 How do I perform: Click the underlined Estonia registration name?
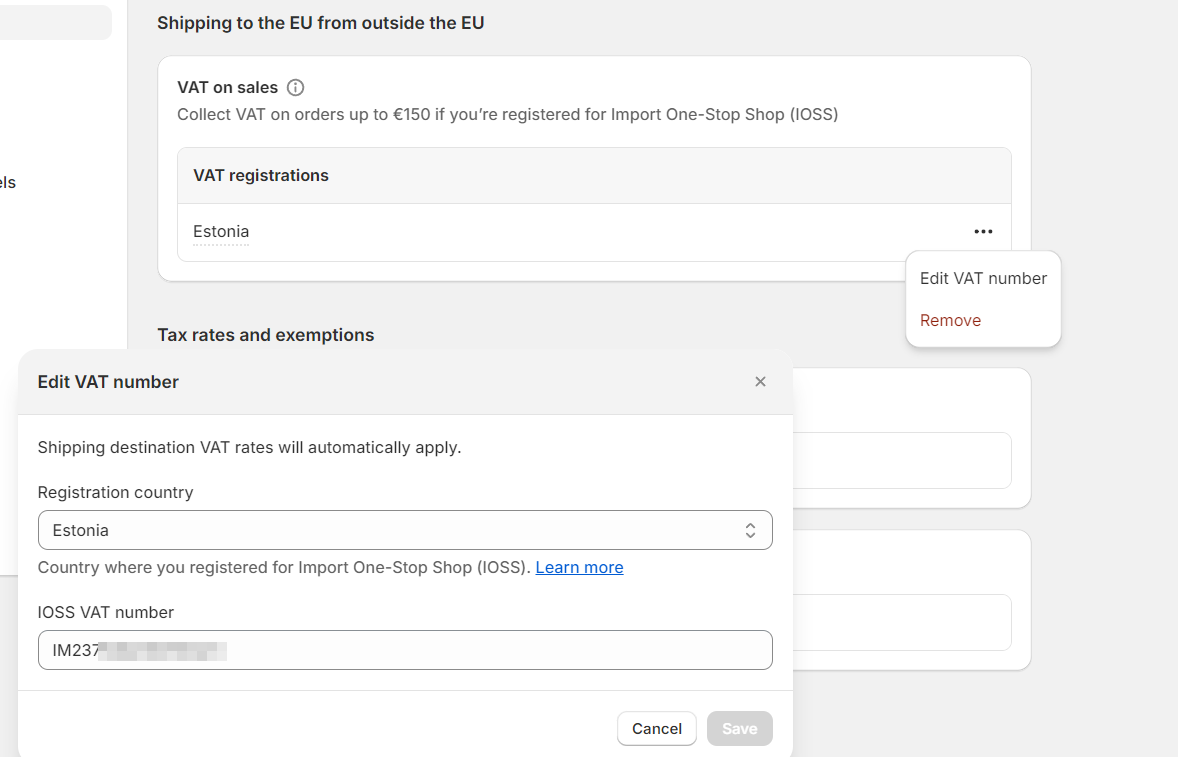pyautogui.click(x=221, y=232)
